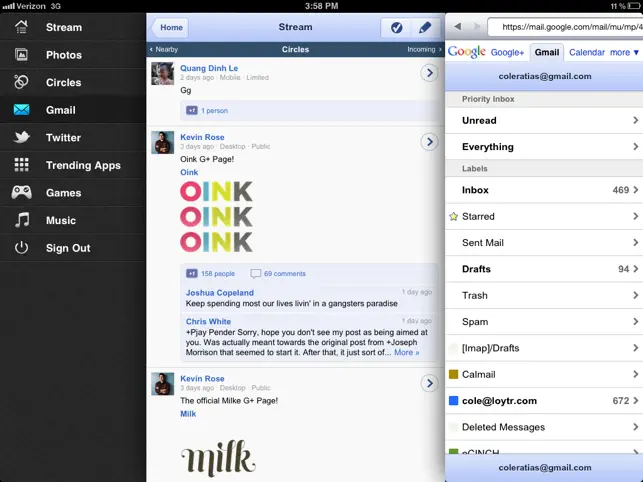The width and height of the screenshot is (643, 482).
Task: Switch to the Nearby stream tab
Action: tap(164, 49)
